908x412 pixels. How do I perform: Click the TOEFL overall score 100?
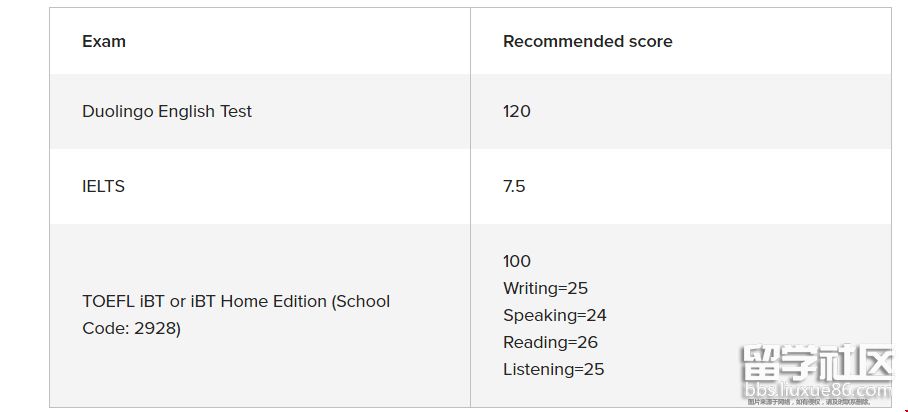(x=517, y=261)
